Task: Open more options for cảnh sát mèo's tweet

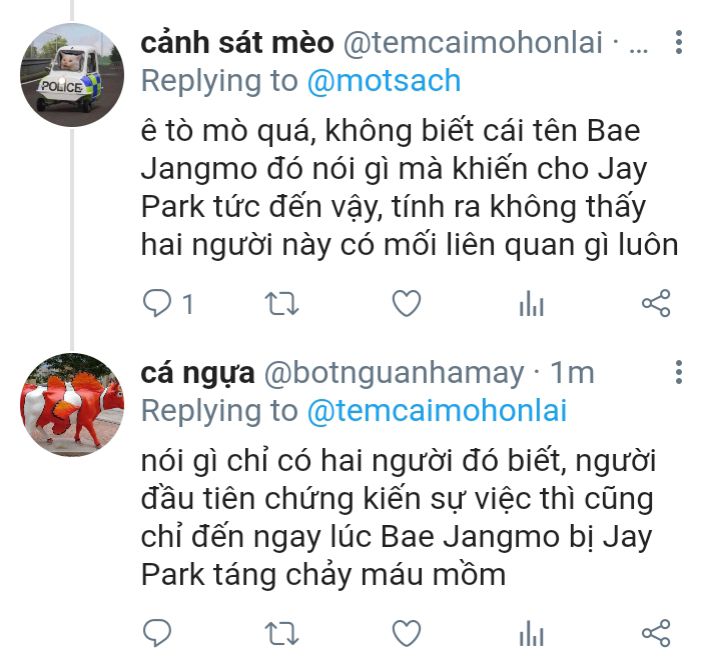Action: pyautogui.click(x=679, y=43)
